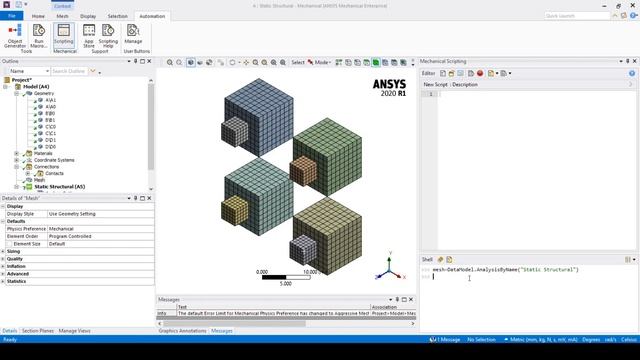Open scripting help question mark icon
Image resolution: width=640 pixels, height=360 pixels.
click(632, 73)
